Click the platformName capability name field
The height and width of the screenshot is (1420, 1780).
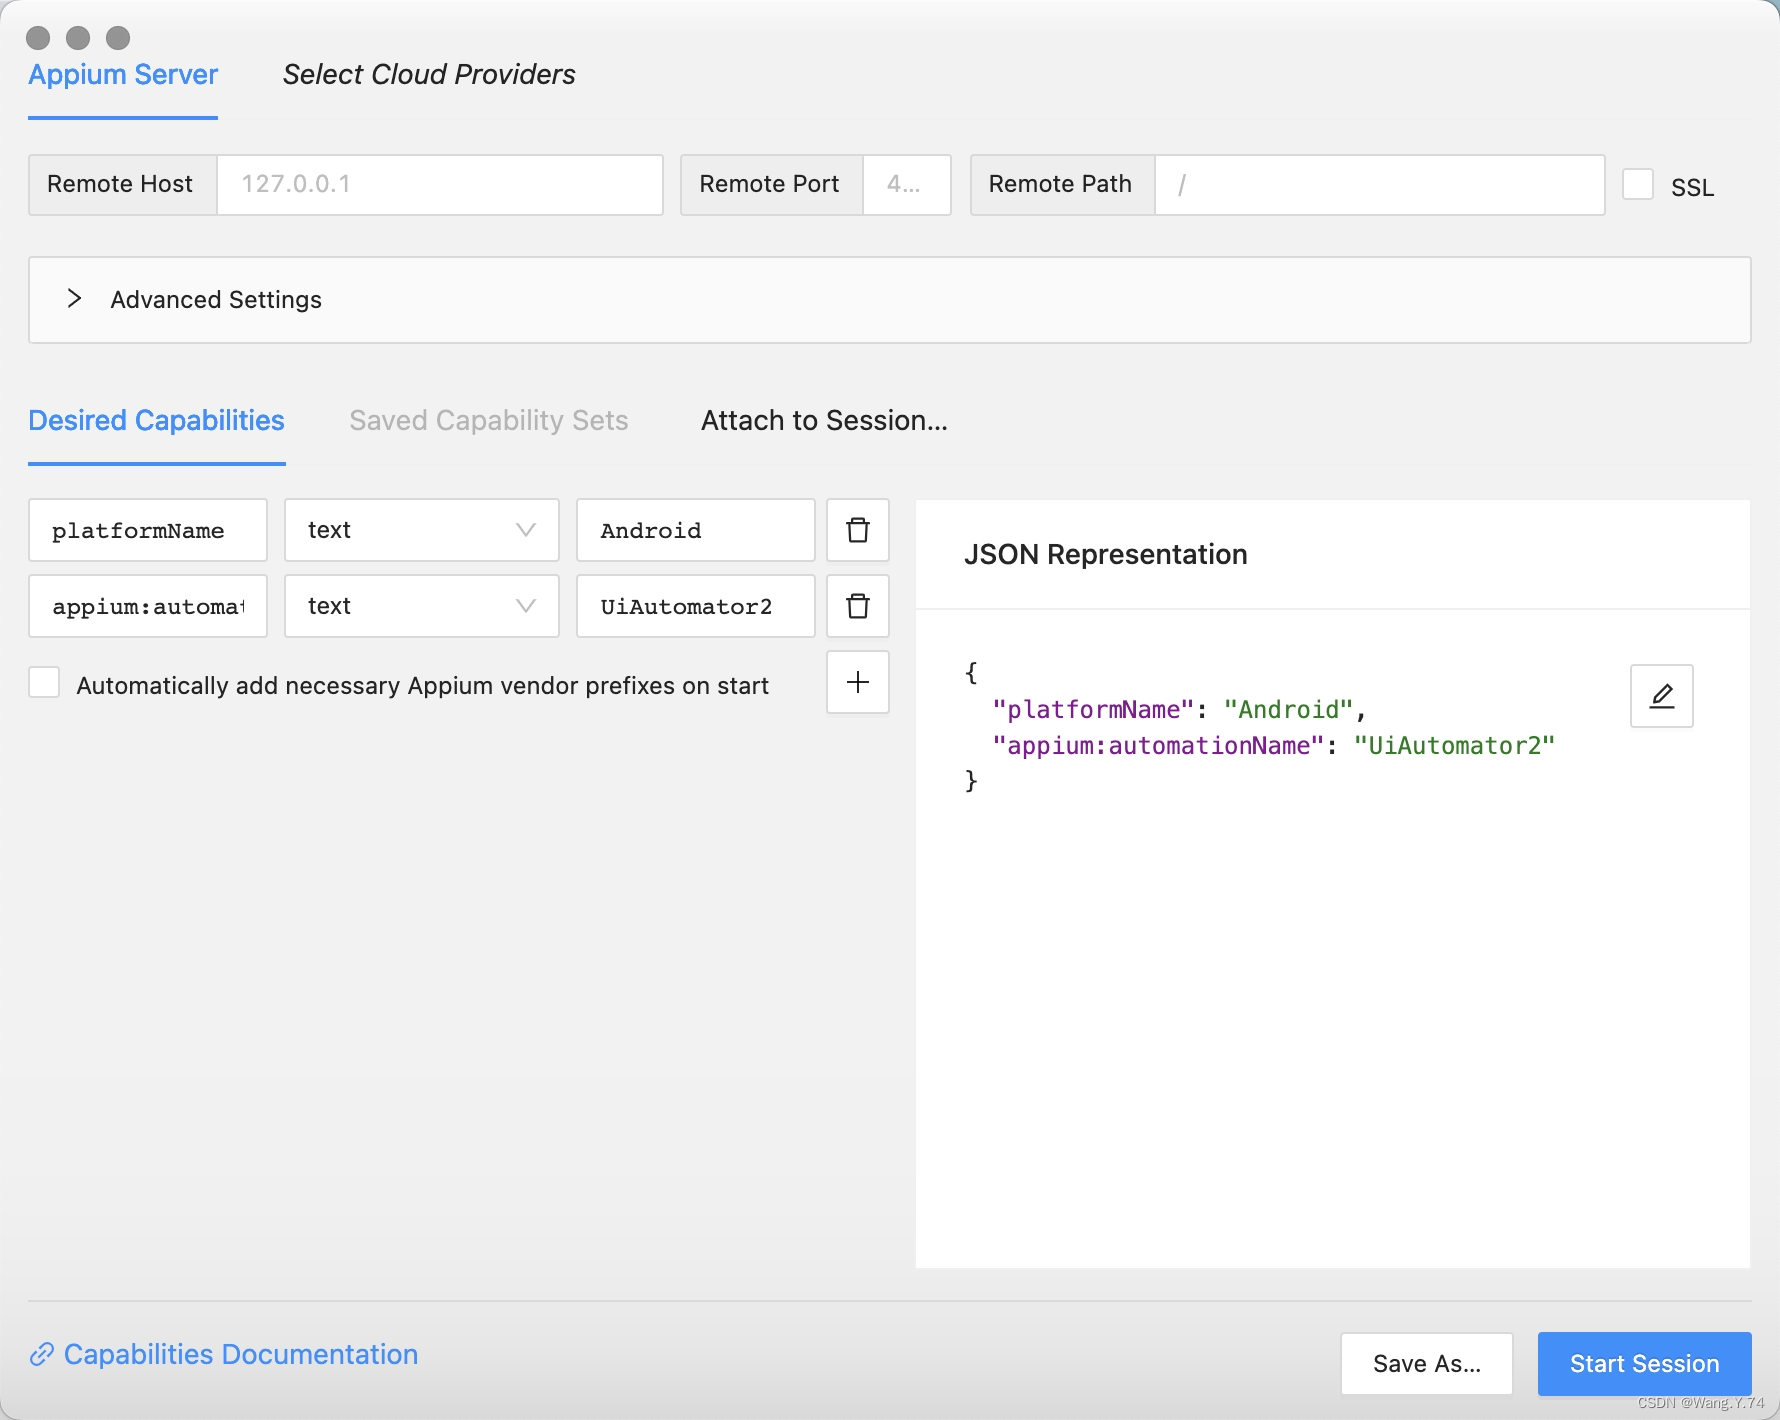click(x=148, y=530)
